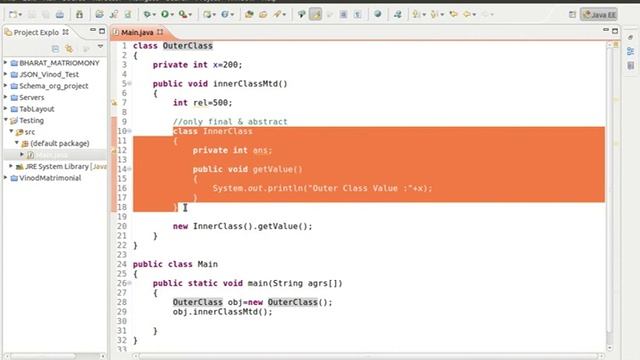Toggle Show Whitespace Characters icon

tap(357, 15)
